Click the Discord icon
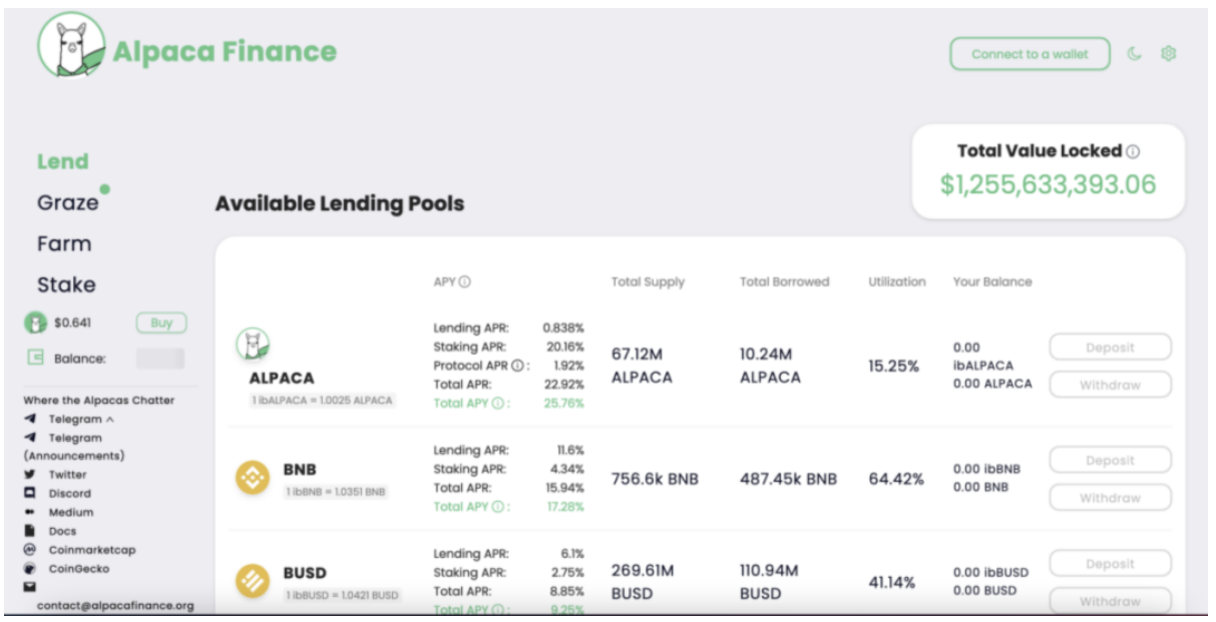 tap(30, 493)
